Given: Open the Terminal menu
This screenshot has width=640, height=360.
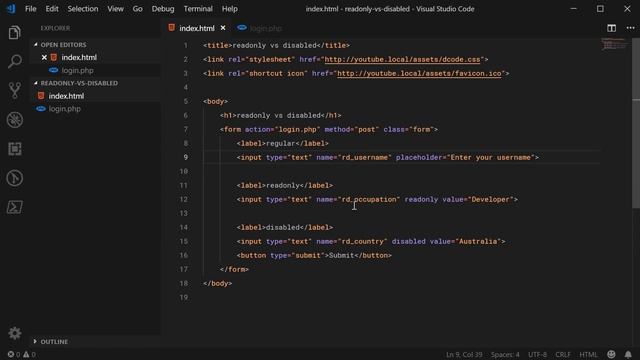Looking at the screenshot, I should [198, 9].
